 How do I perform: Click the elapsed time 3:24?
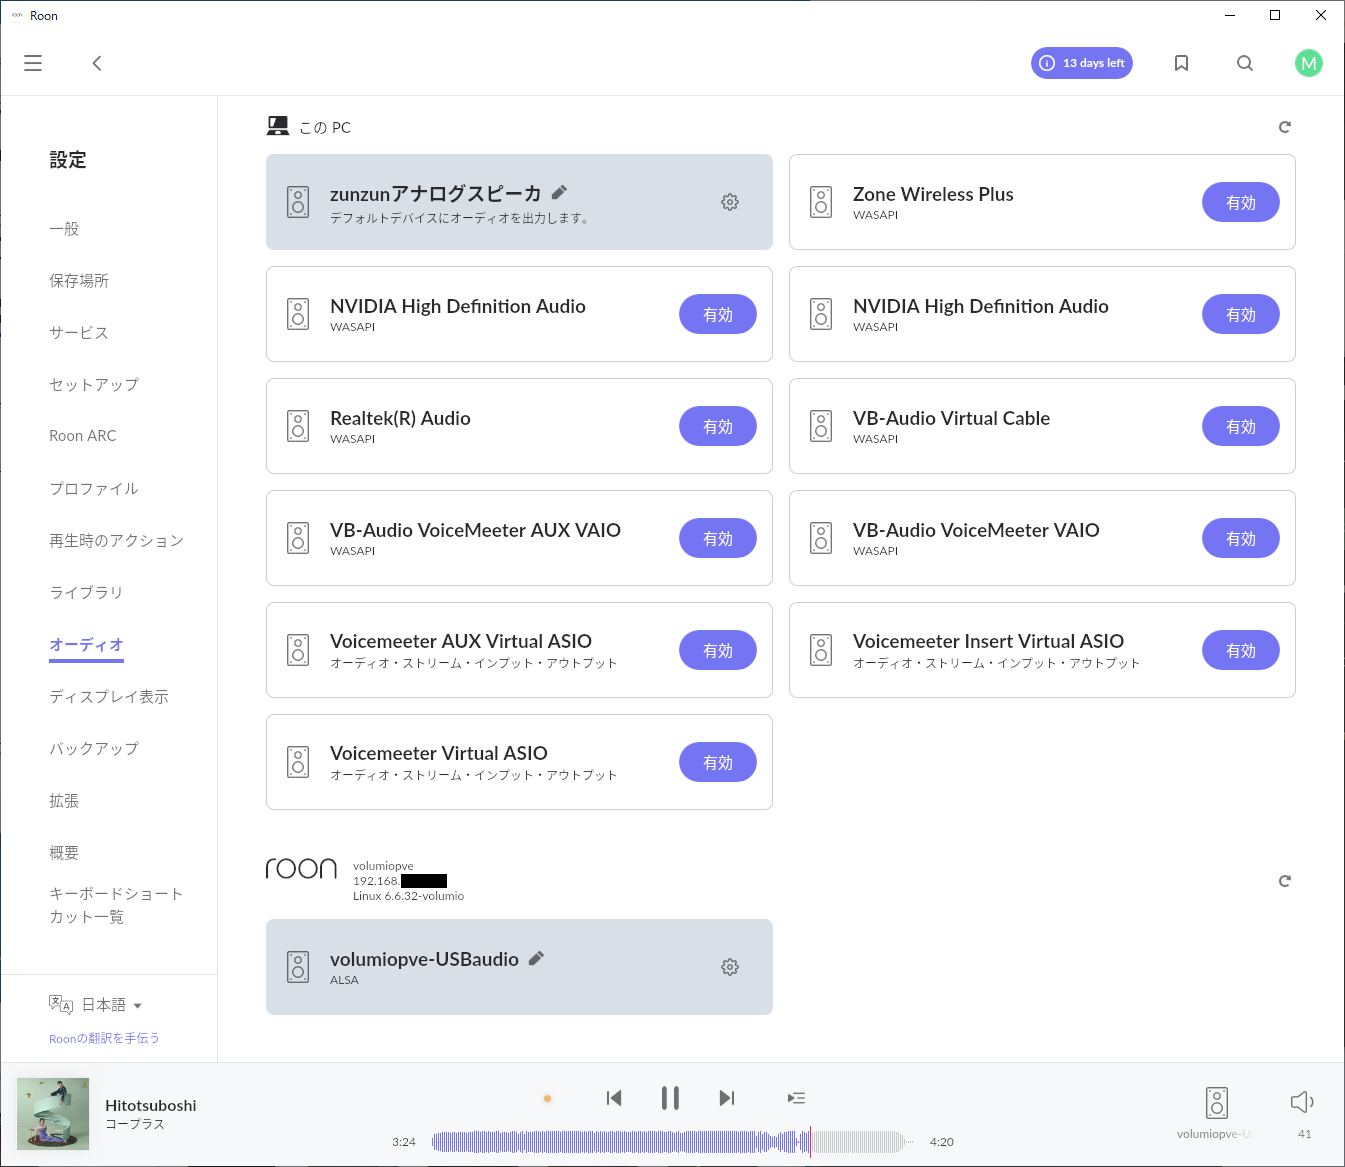pyautogui.click(x=404, y=1142)
